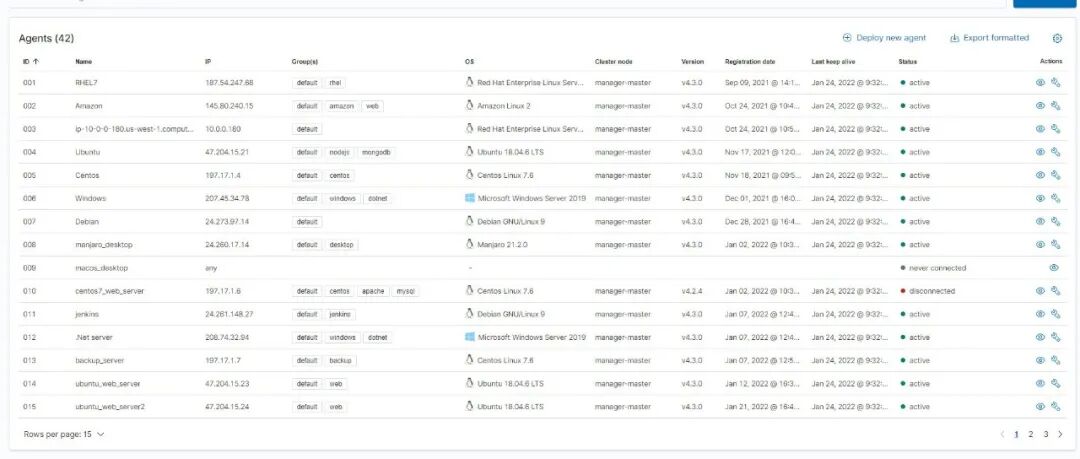View details of agent Amazon via eye icon
This screenshot has width=1080, height=459.
click(1040, 106)
